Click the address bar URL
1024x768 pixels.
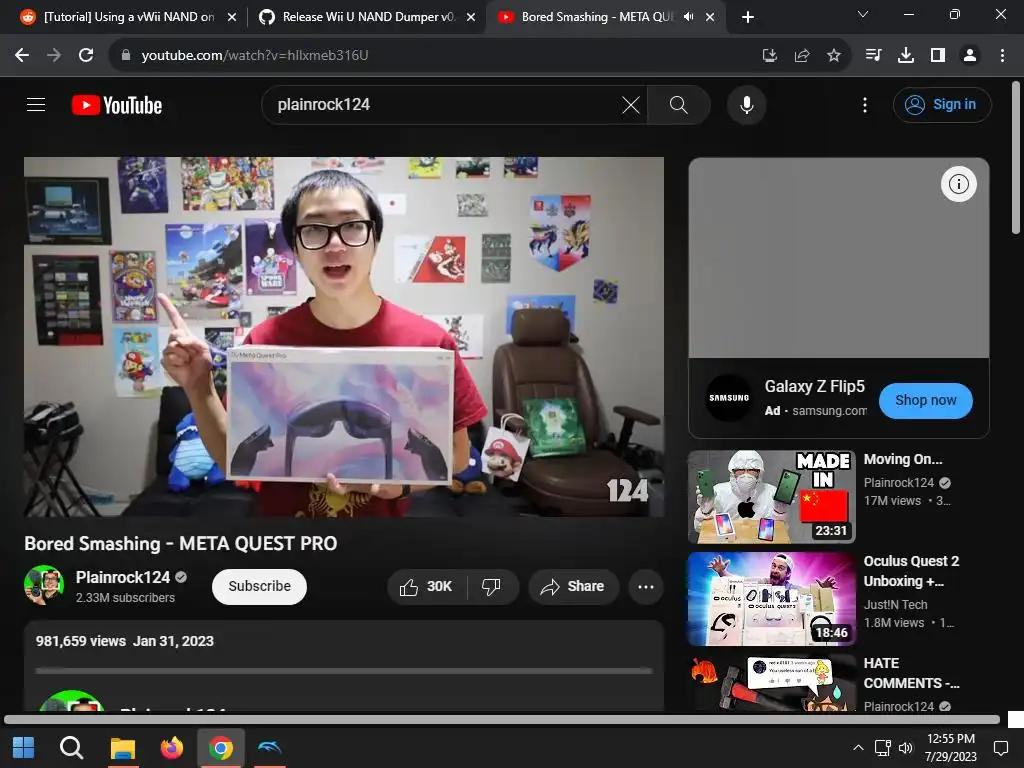pyautogui.click(x=255, y=56)
